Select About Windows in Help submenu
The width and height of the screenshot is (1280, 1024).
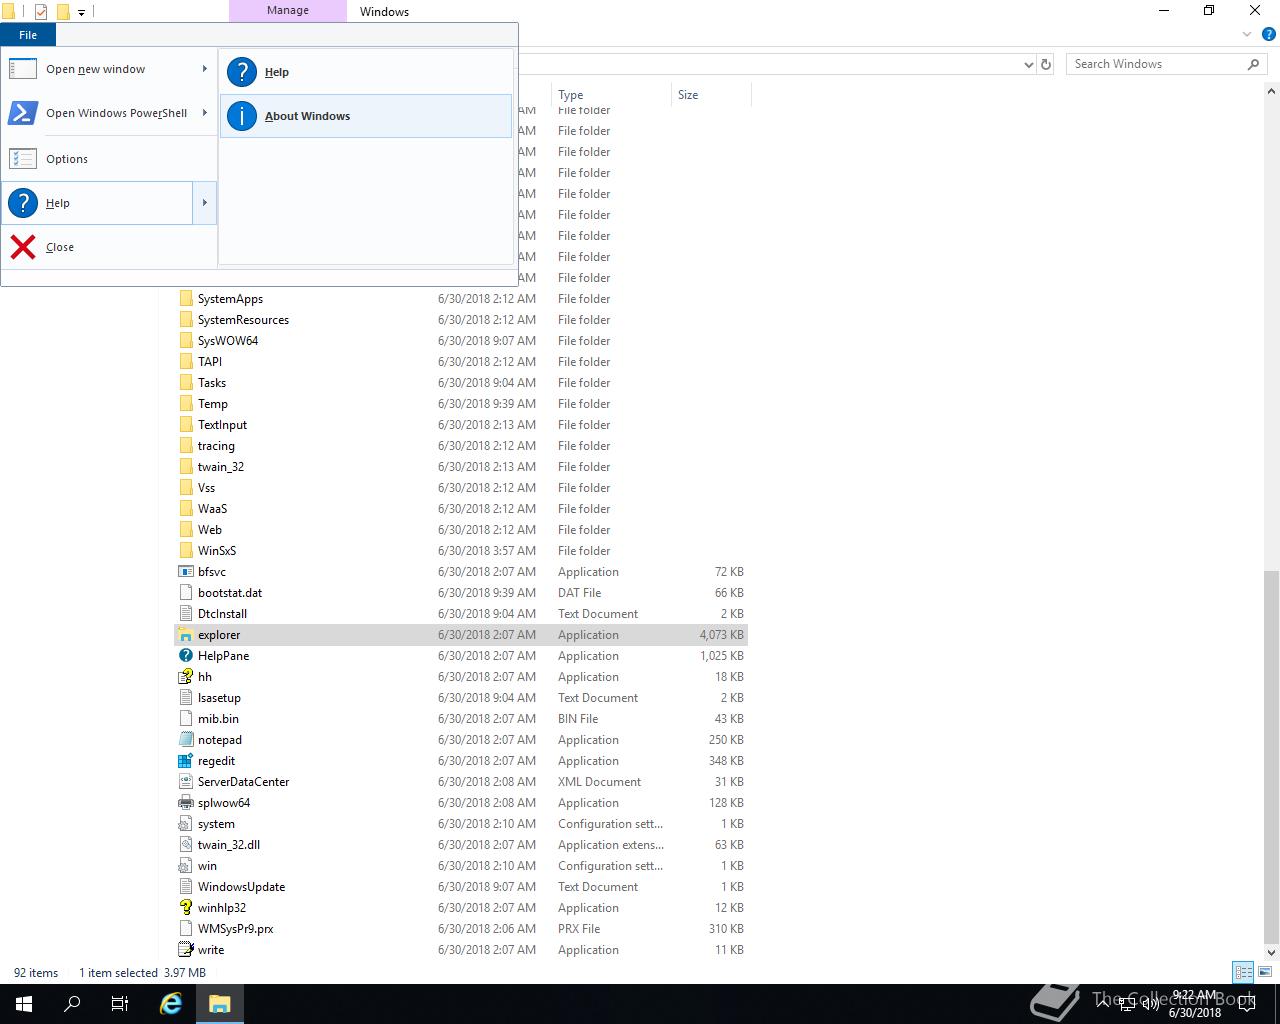[366, 116]
